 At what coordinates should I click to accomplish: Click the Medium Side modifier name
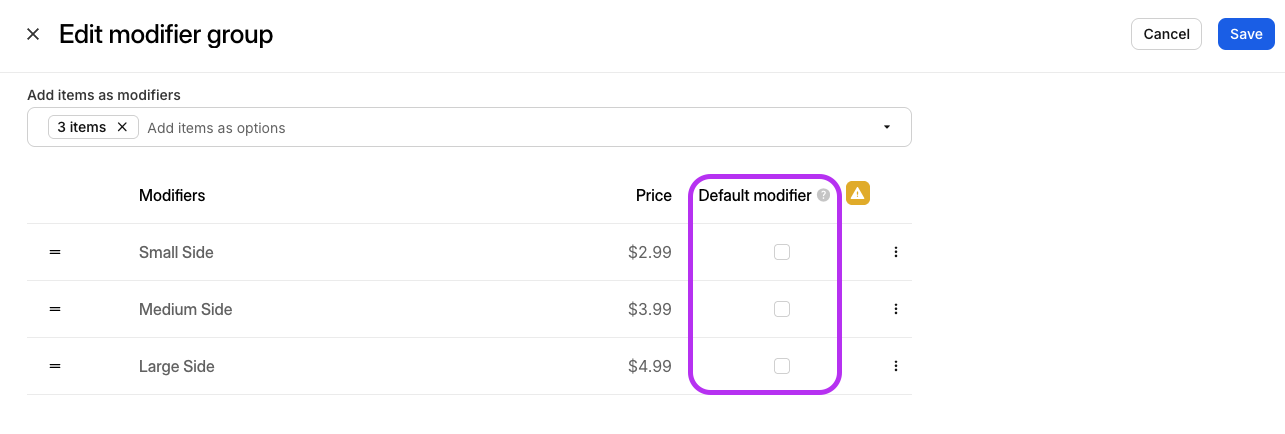(185, 309)
